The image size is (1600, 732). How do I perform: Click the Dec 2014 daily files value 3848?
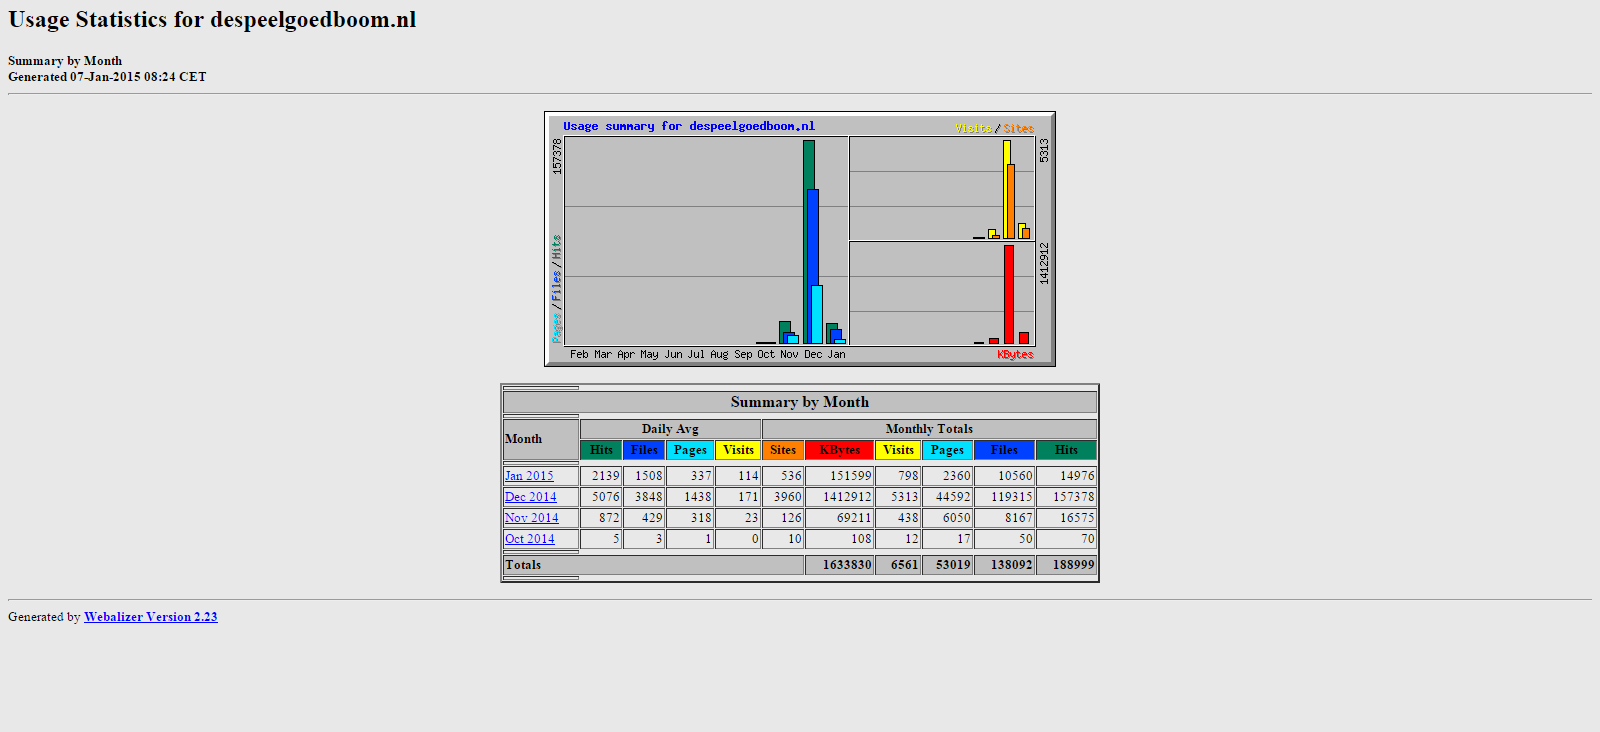pos(644,497)
